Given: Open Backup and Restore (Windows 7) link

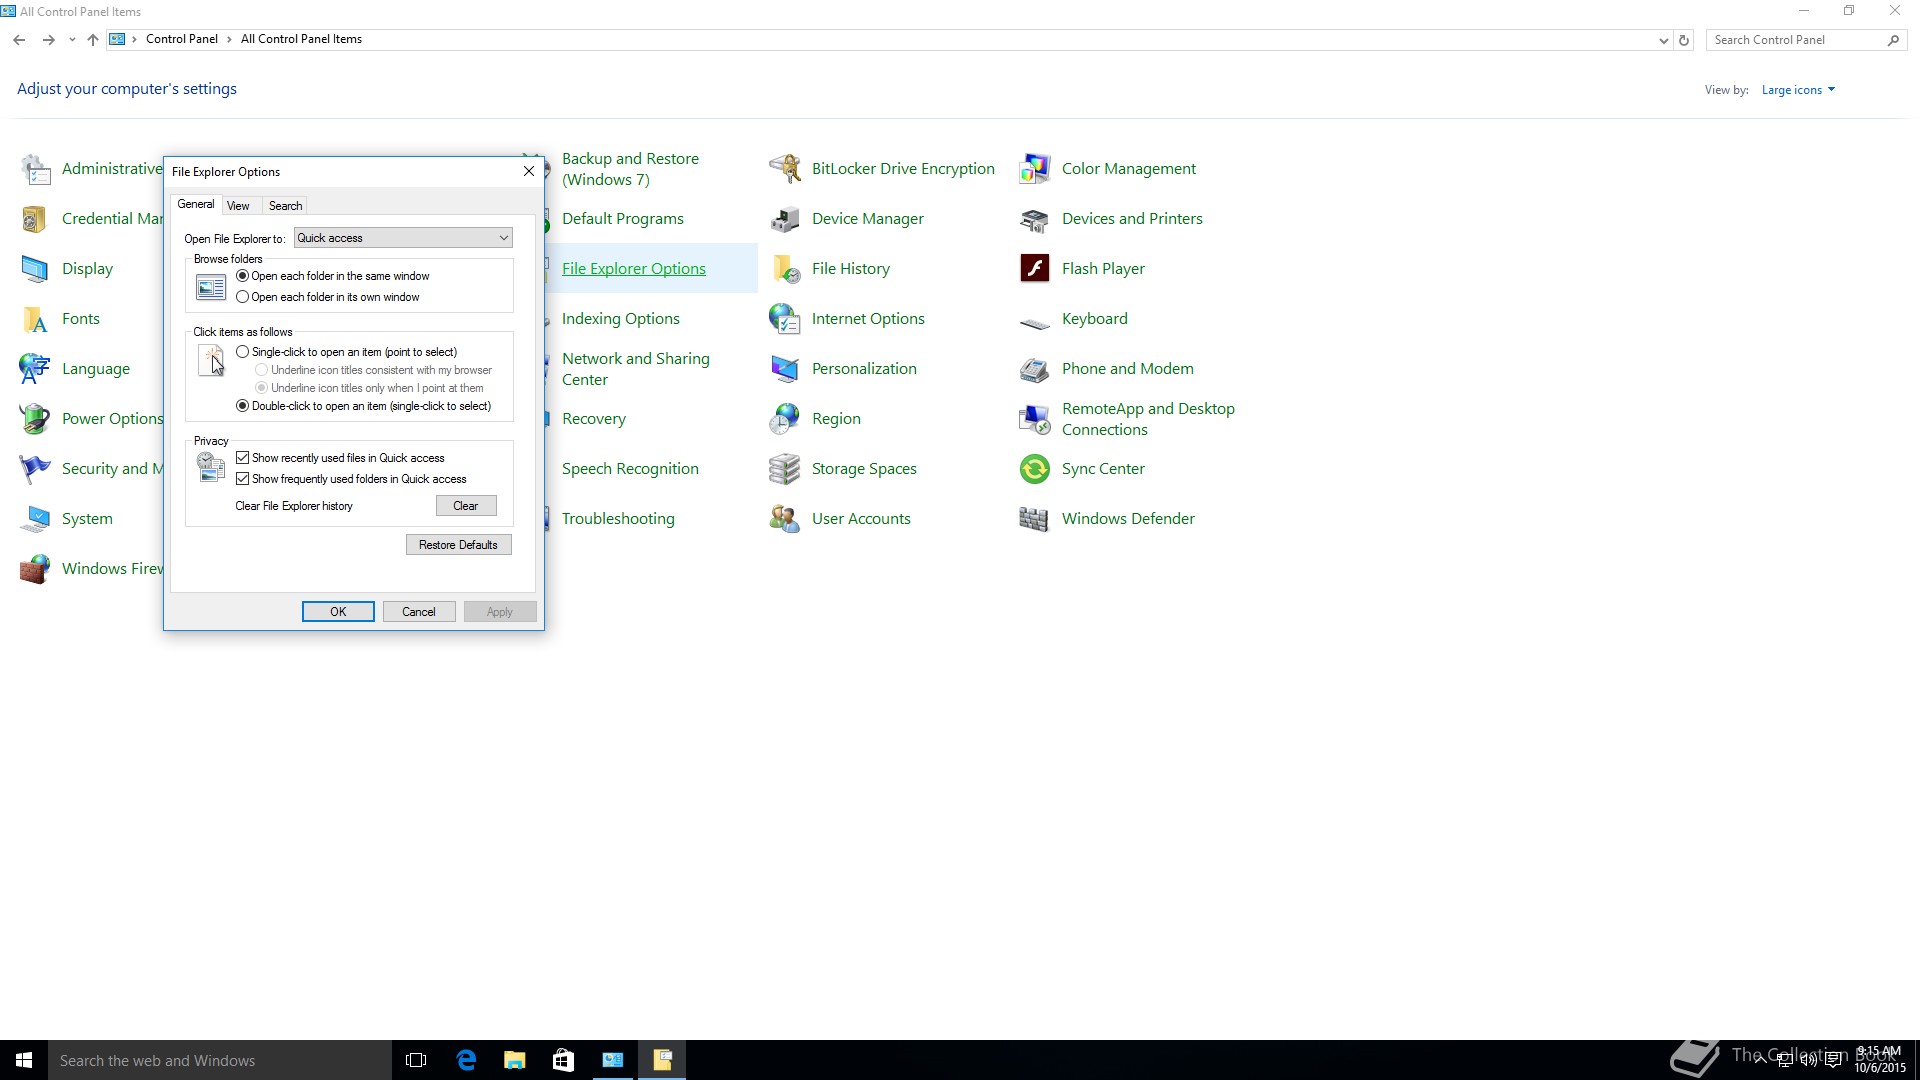Looking at the screenshot, I should 630,169.
